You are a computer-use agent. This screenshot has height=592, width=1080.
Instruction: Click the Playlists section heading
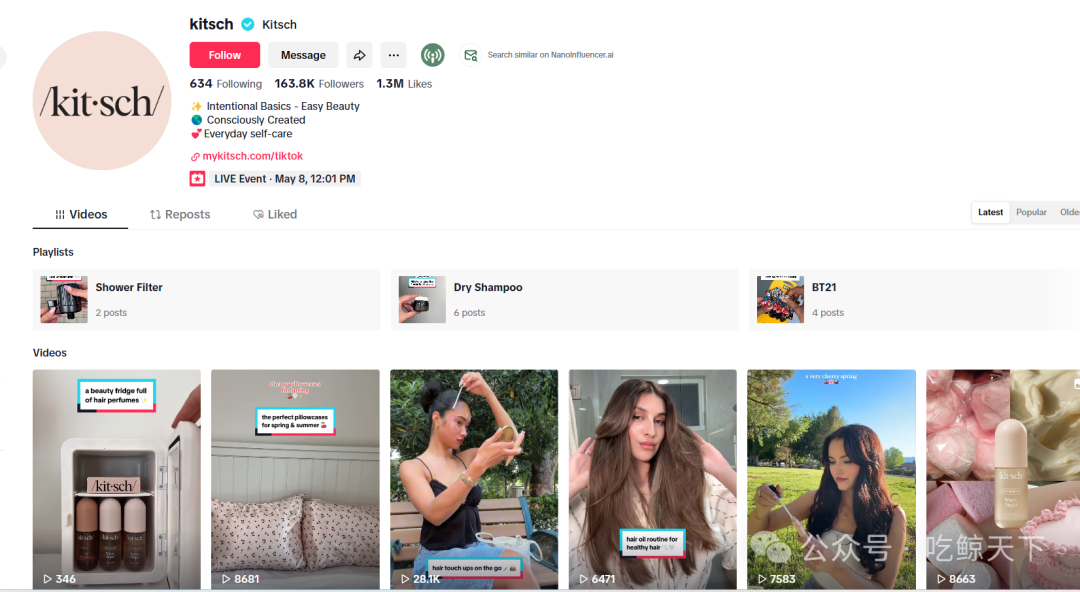(53, 252)
